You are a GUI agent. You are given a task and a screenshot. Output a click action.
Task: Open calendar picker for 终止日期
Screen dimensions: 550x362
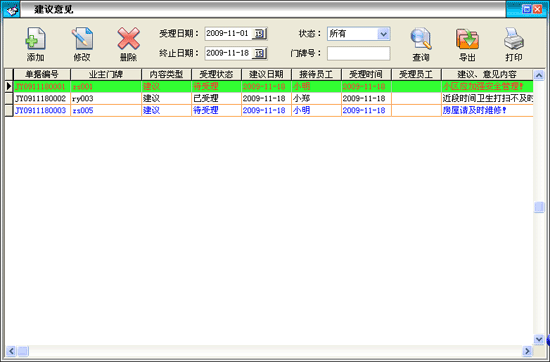(260, 53)
